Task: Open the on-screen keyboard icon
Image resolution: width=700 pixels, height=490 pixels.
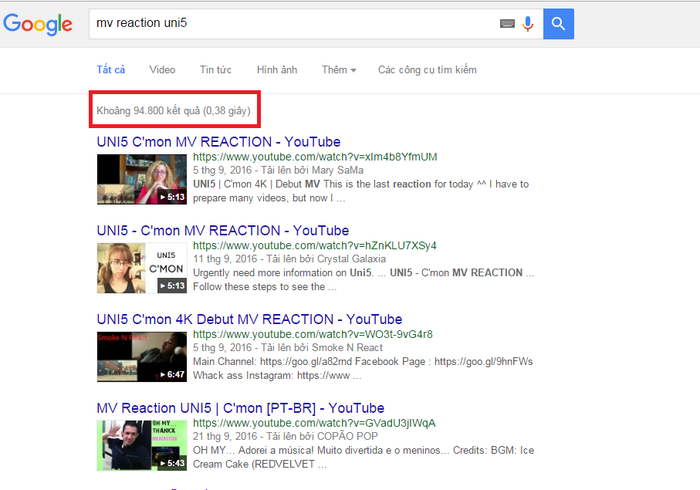Action: 507,24
